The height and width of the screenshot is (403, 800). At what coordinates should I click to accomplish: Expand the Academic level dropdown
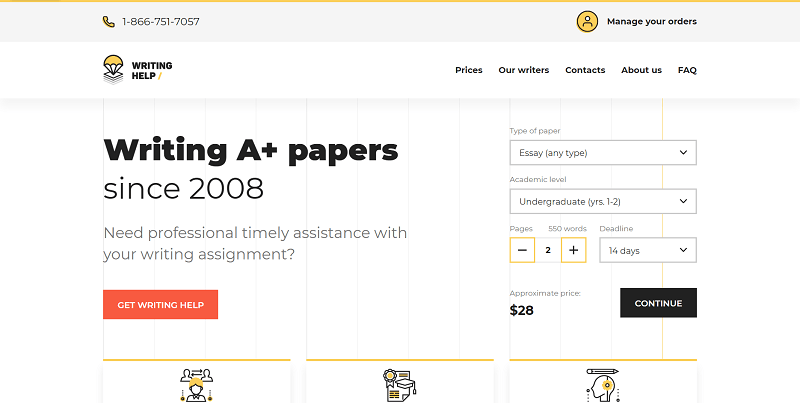[x=602, y=201]
